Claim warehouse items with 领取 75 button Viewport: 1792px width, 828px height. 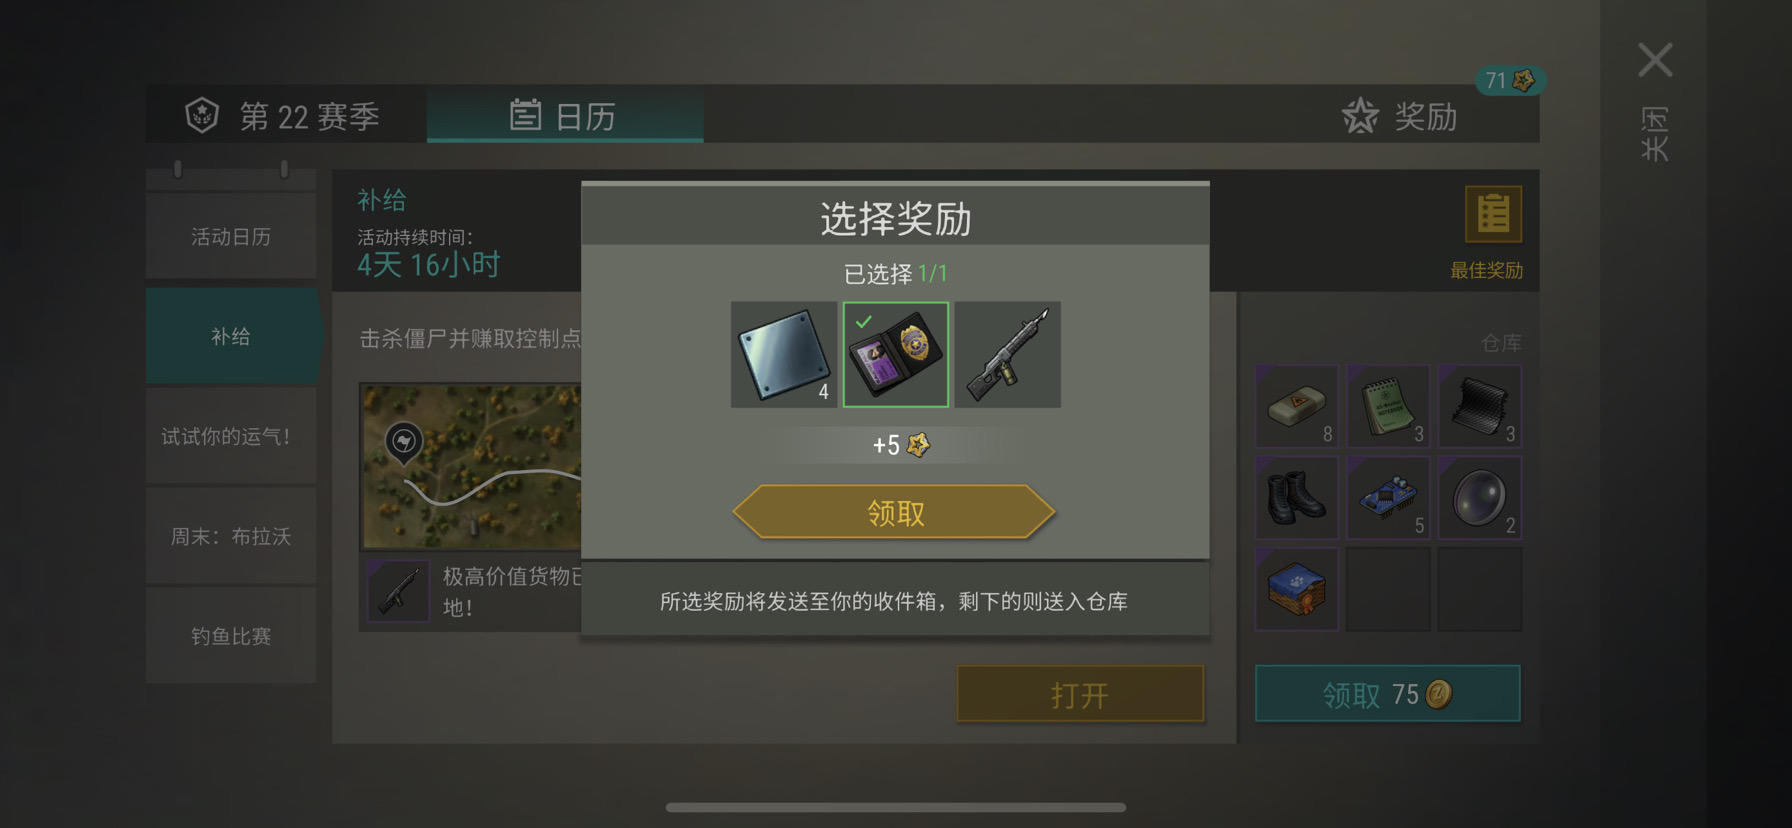(1387, 694)
